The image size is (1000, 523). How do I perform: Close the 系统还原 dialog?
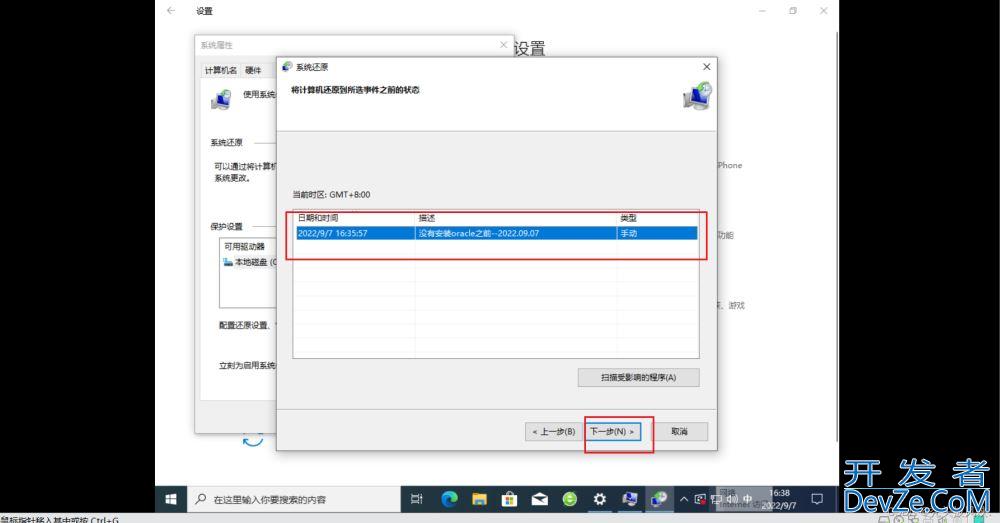click(706, 67)
